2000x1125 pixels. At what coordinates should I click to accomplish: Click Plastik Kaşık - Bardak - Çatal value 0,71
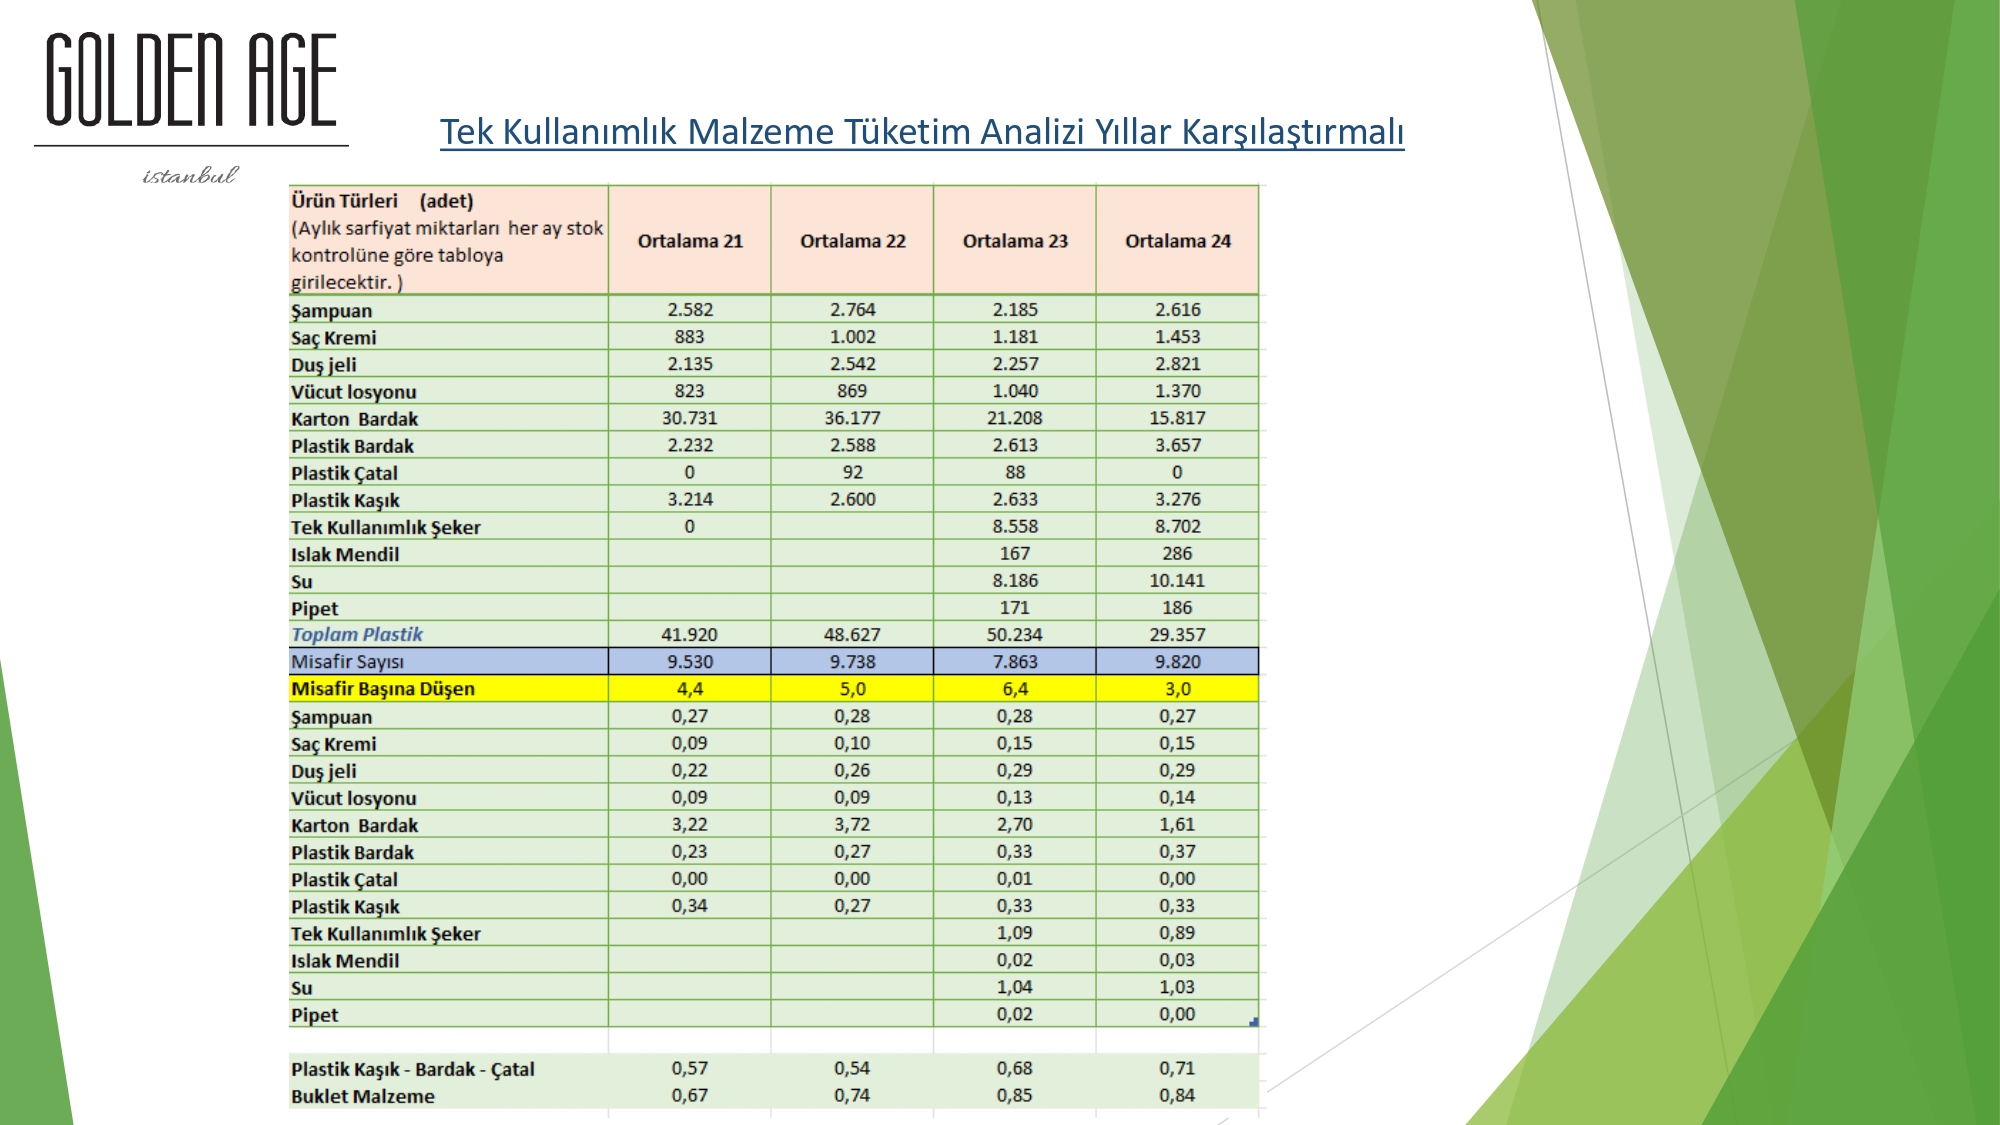tap(1178, 1068)
